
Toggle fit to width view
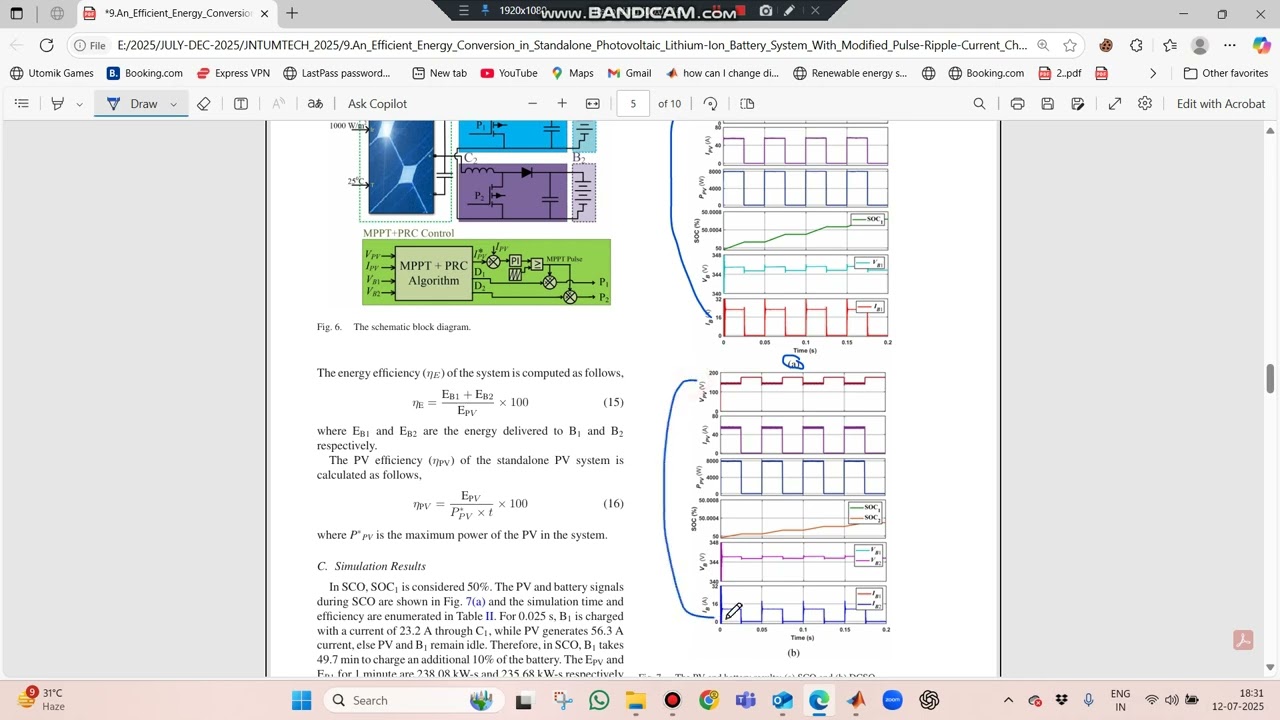(x=593, y=104)
